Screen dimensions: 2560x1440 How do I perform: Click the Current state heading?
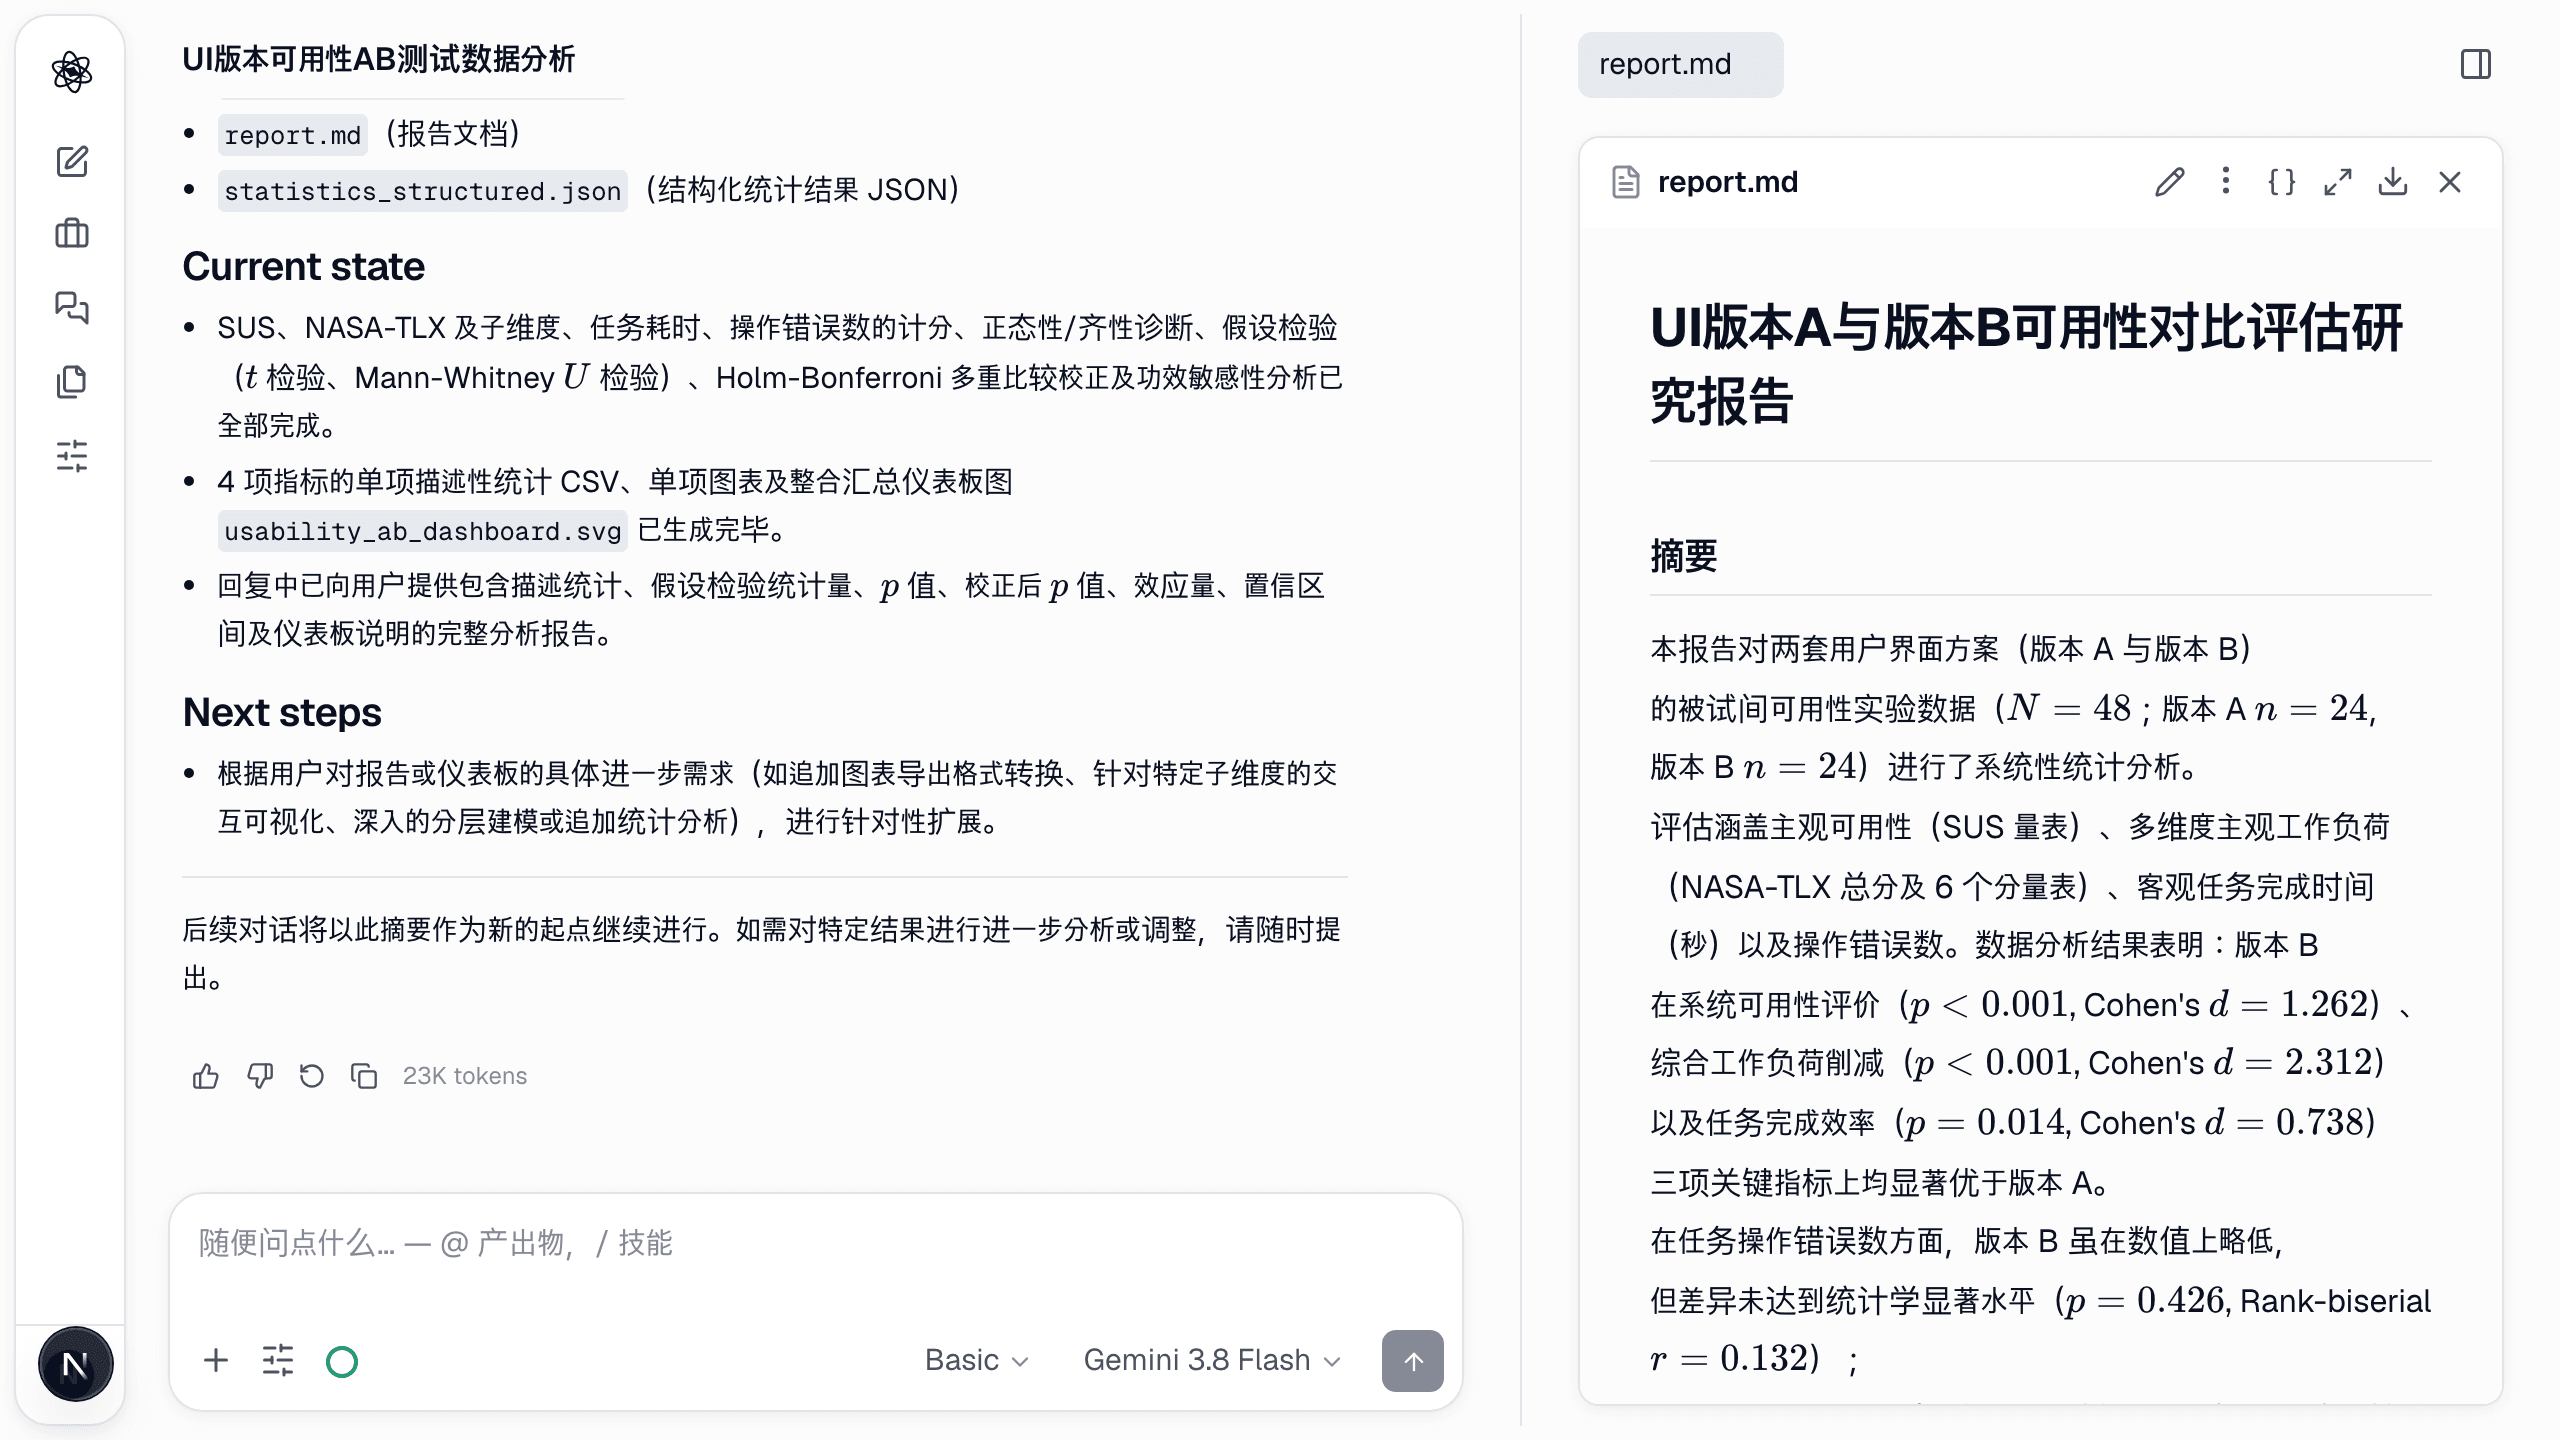click(304, 267)
